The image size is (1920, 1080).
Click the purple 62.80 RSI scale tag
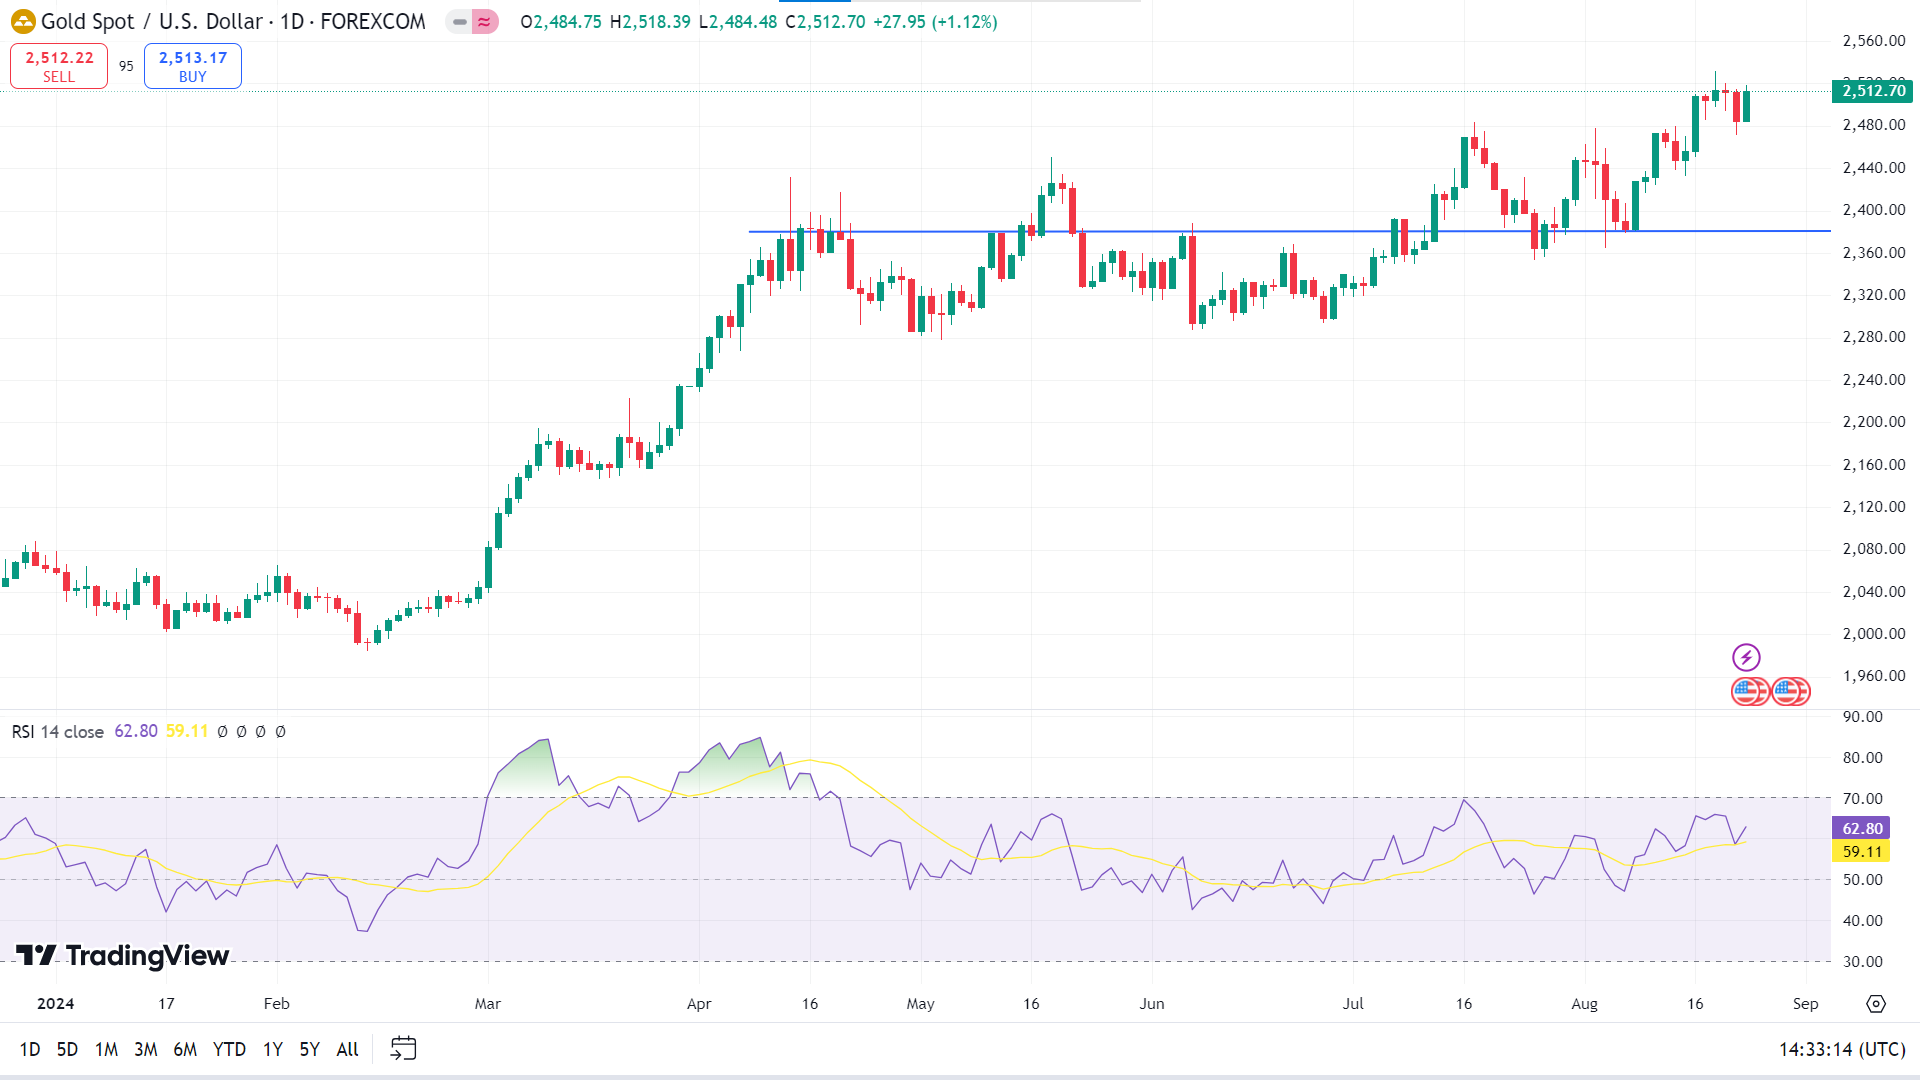tap(1862, 828)
